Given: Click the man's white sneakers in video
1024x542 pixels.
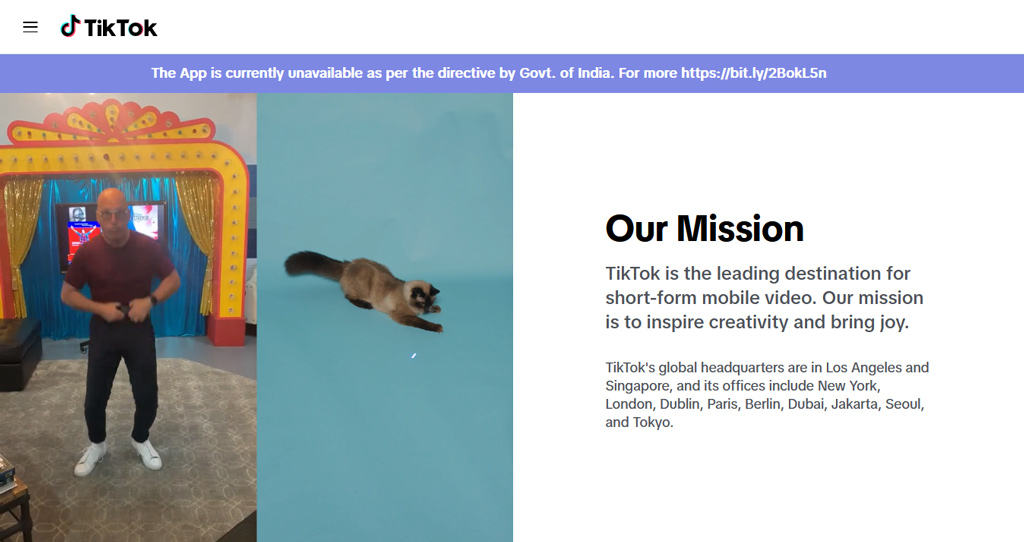Looking at the screenshot, I should 118,456.
